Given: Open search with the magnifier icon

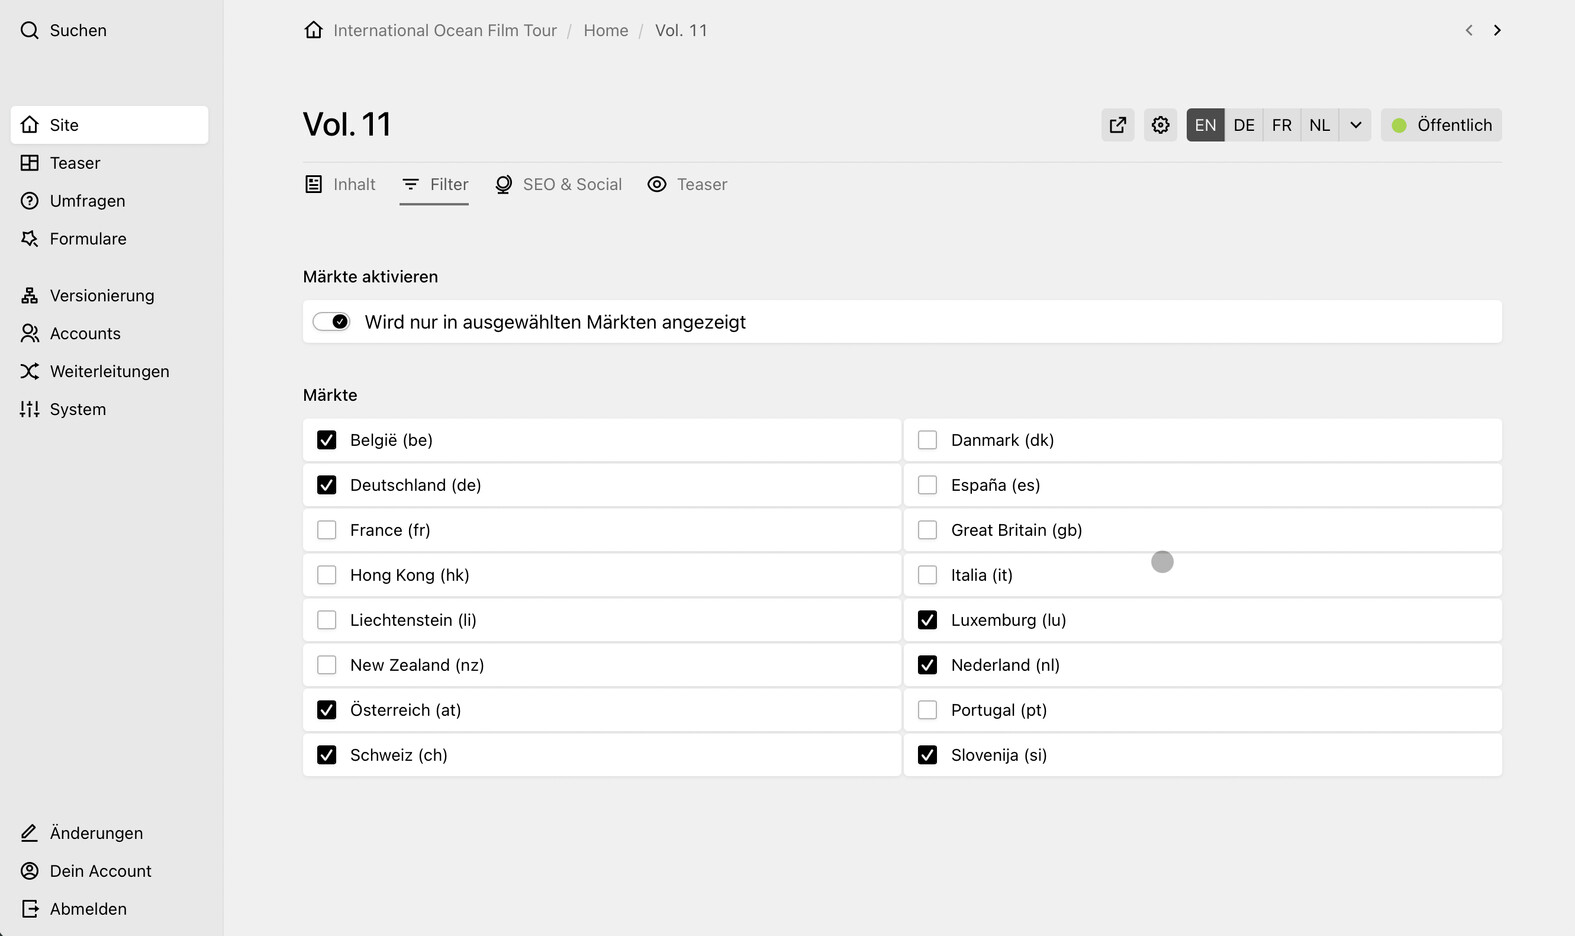Looking at the screenshot, I should point(30,30).
